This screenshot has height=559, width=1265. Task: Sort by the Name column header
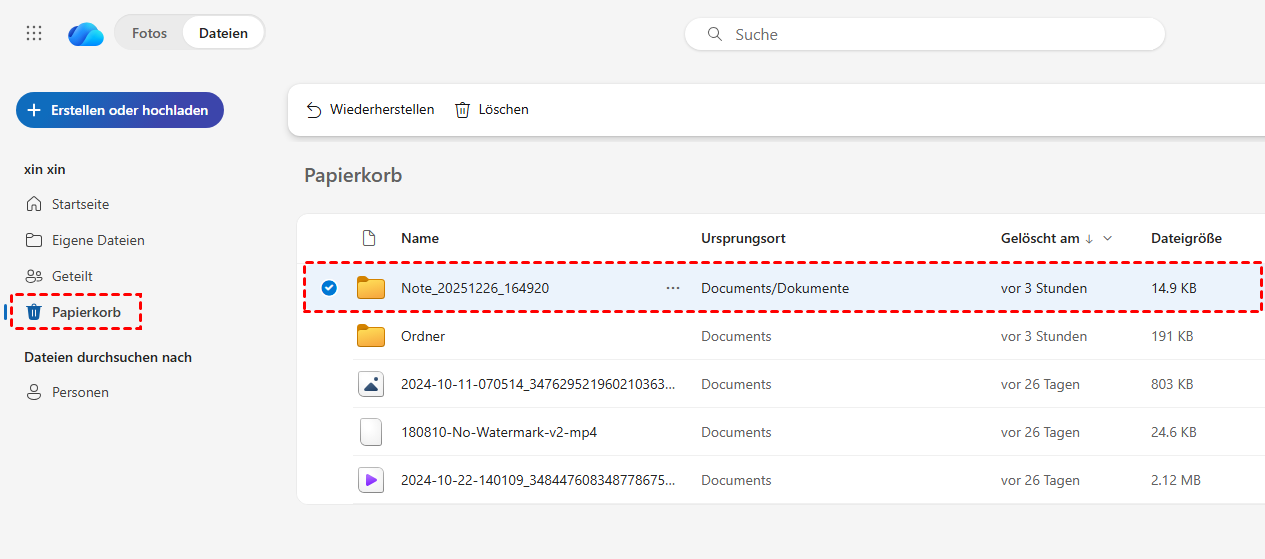420,238
